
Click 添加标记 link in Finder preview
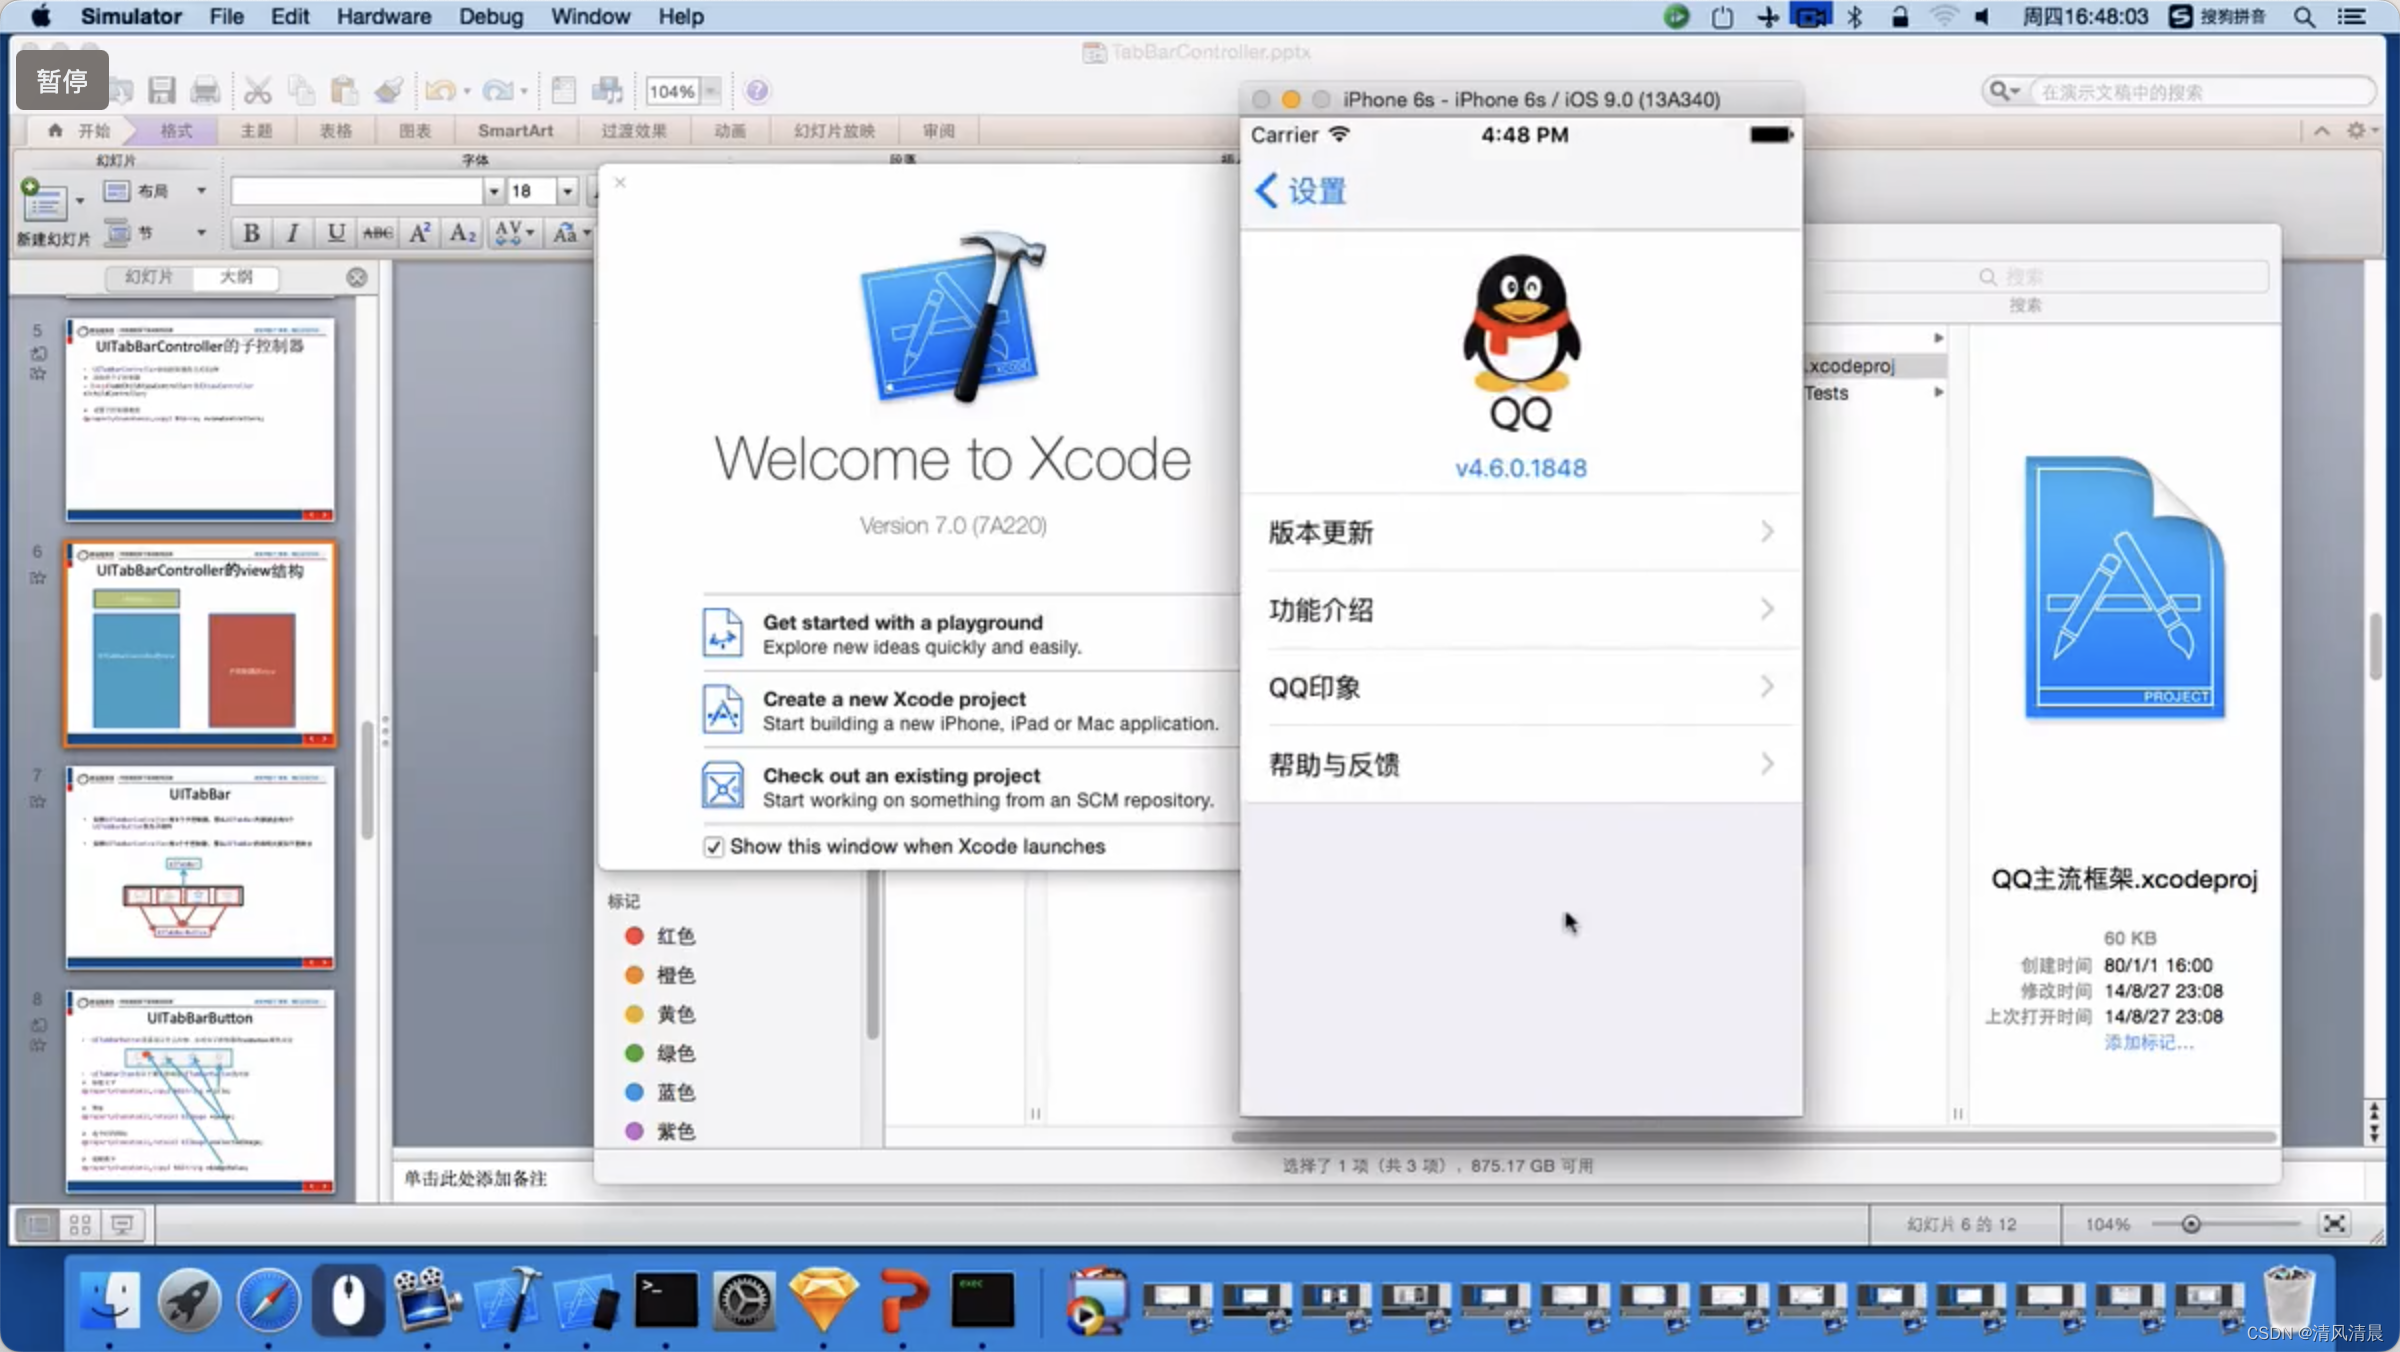pos(2148,1042)
